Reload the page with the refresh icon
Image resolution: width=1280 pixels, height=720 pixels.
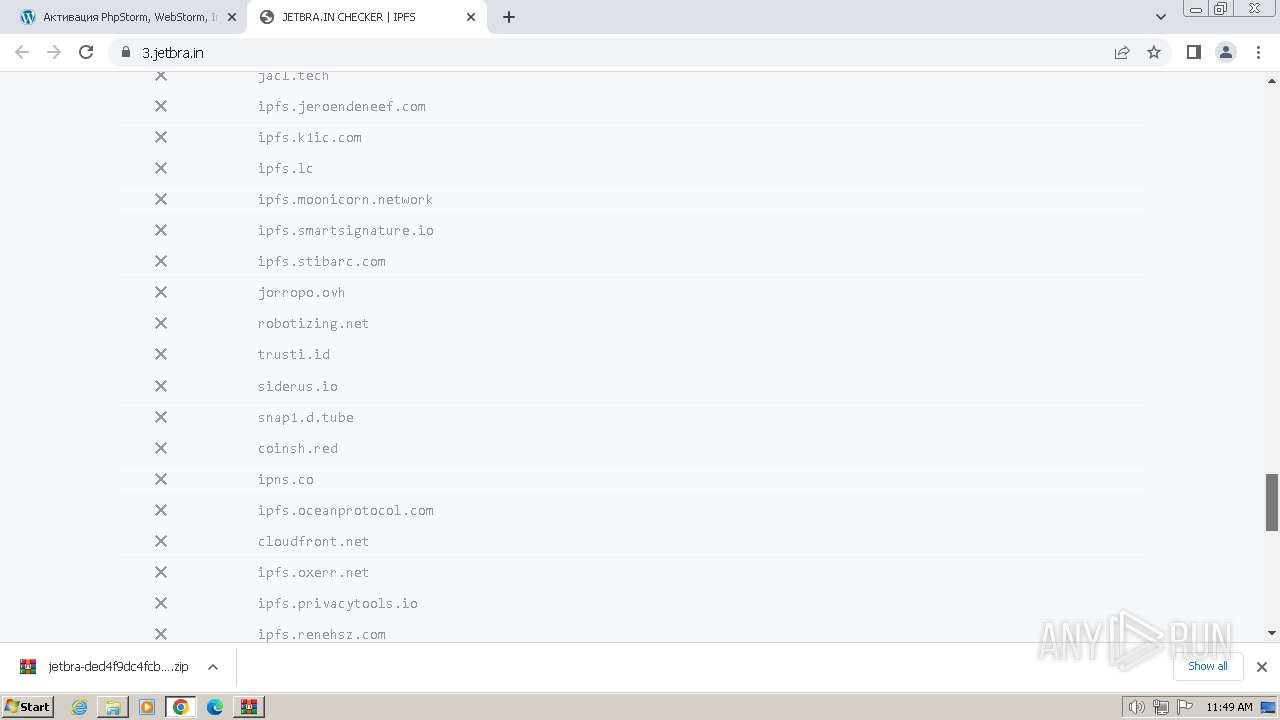(x=86, y=52)
